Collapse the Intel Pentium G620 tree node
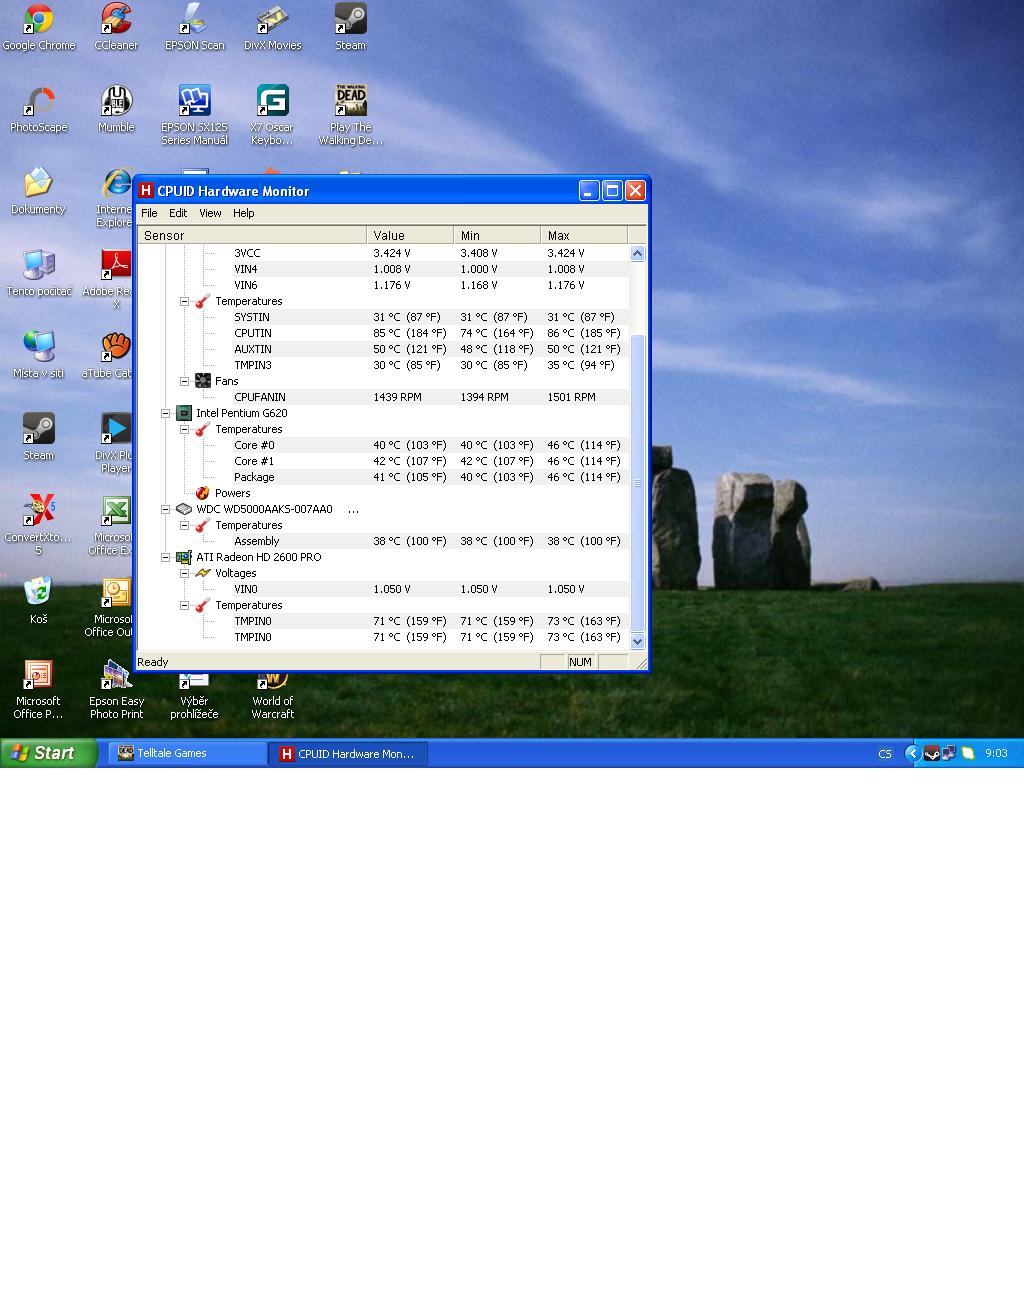 coord(166,413)
